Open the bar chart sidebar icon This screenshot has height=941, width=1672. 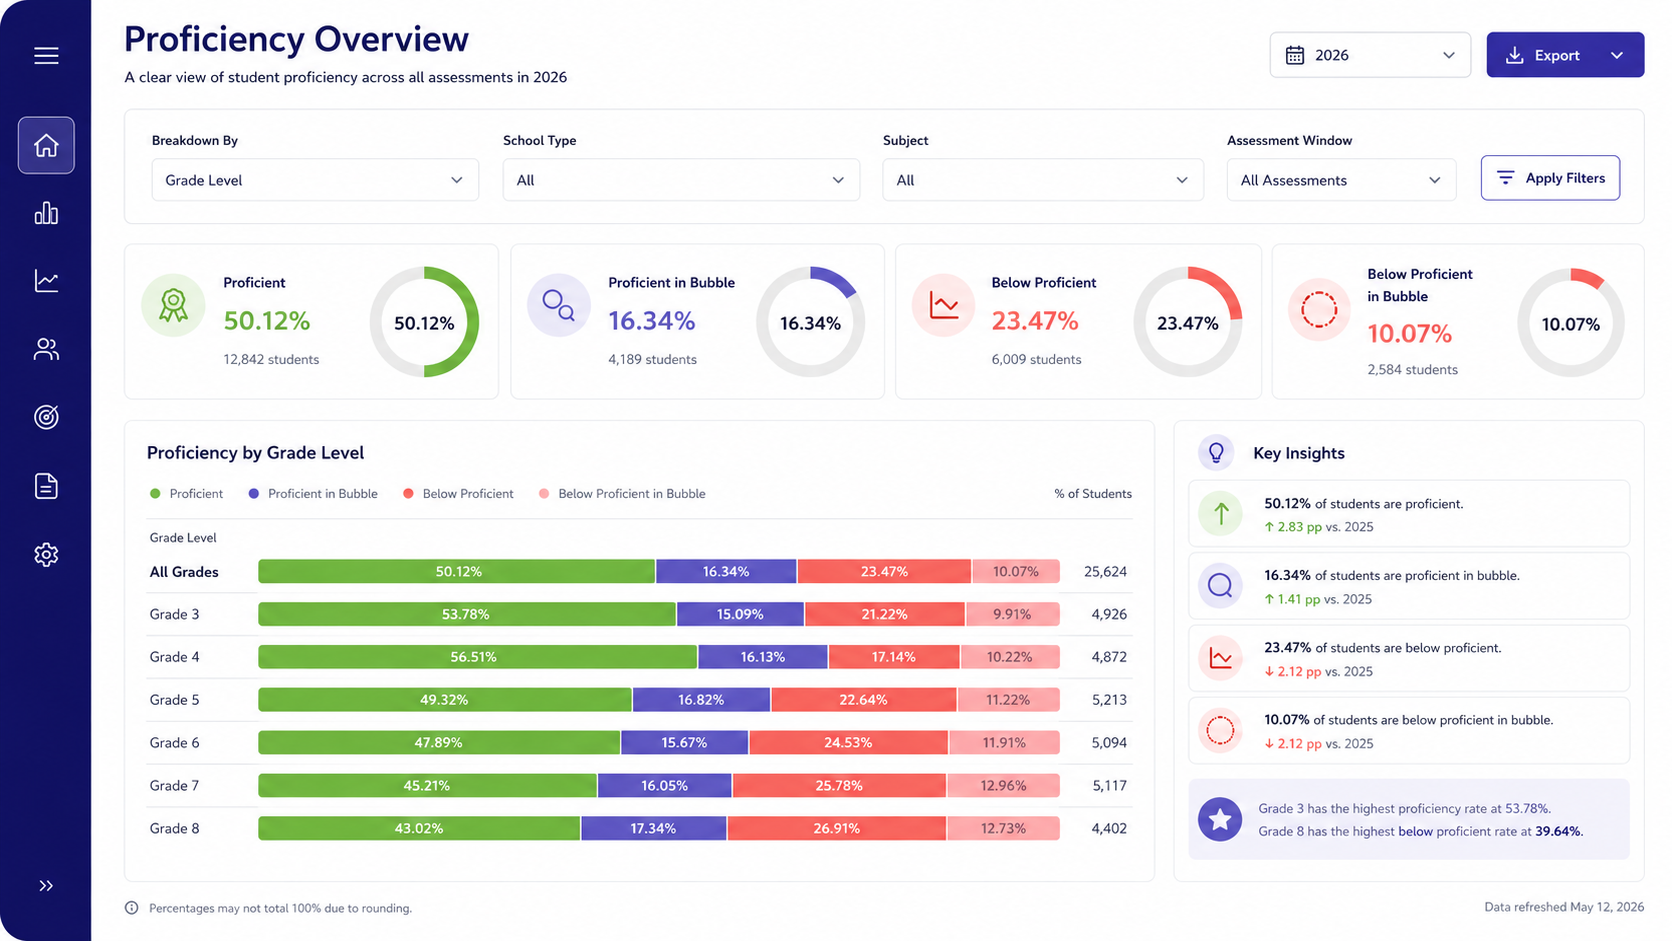click(x=46, y=213)
